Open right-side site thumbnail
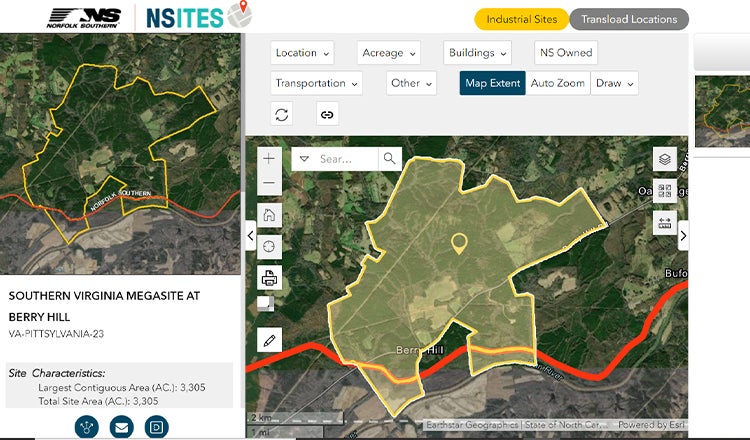The image size is (750, 440). pyautogui.click(x=722, y=111)
